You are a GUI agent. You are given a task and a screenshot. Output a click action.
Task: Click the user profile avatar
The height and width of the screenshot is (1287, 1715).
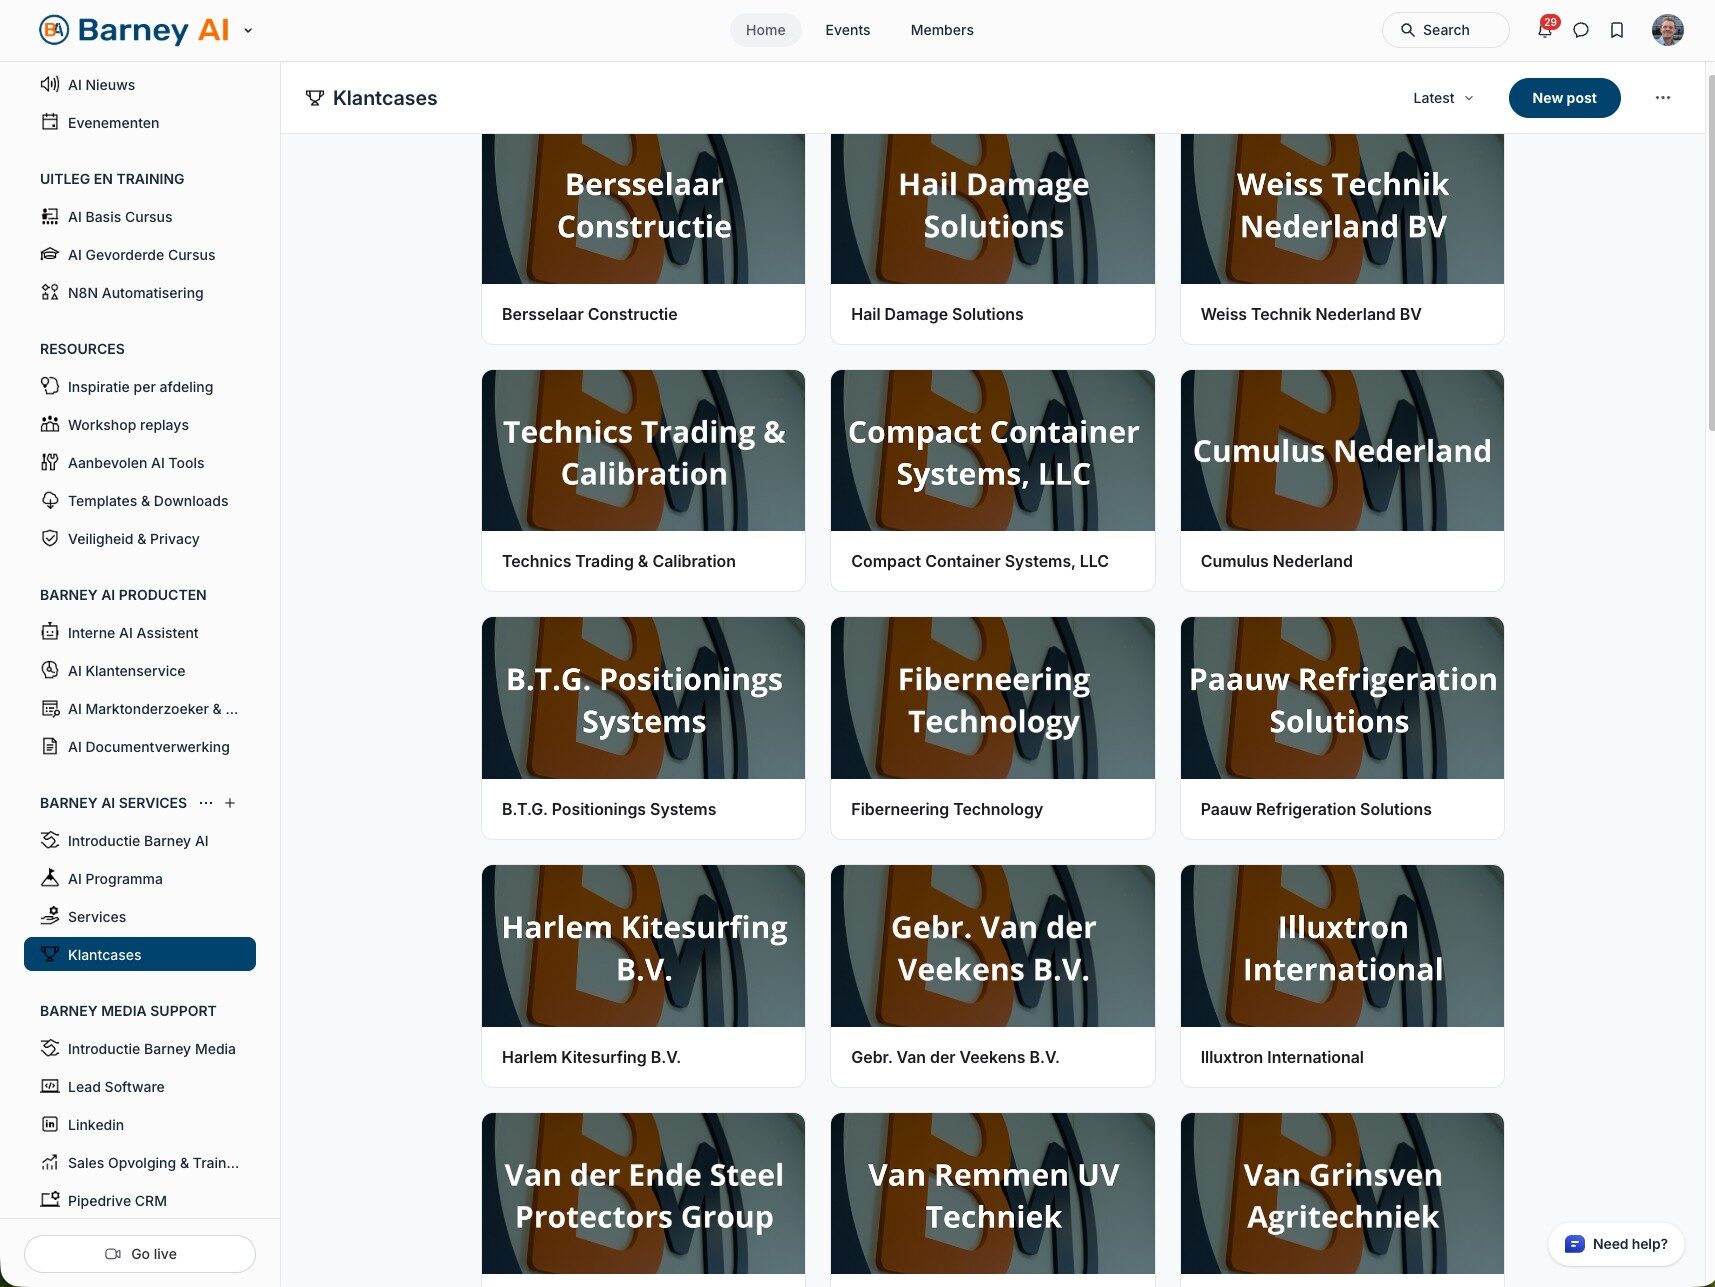click(1667, 30)
